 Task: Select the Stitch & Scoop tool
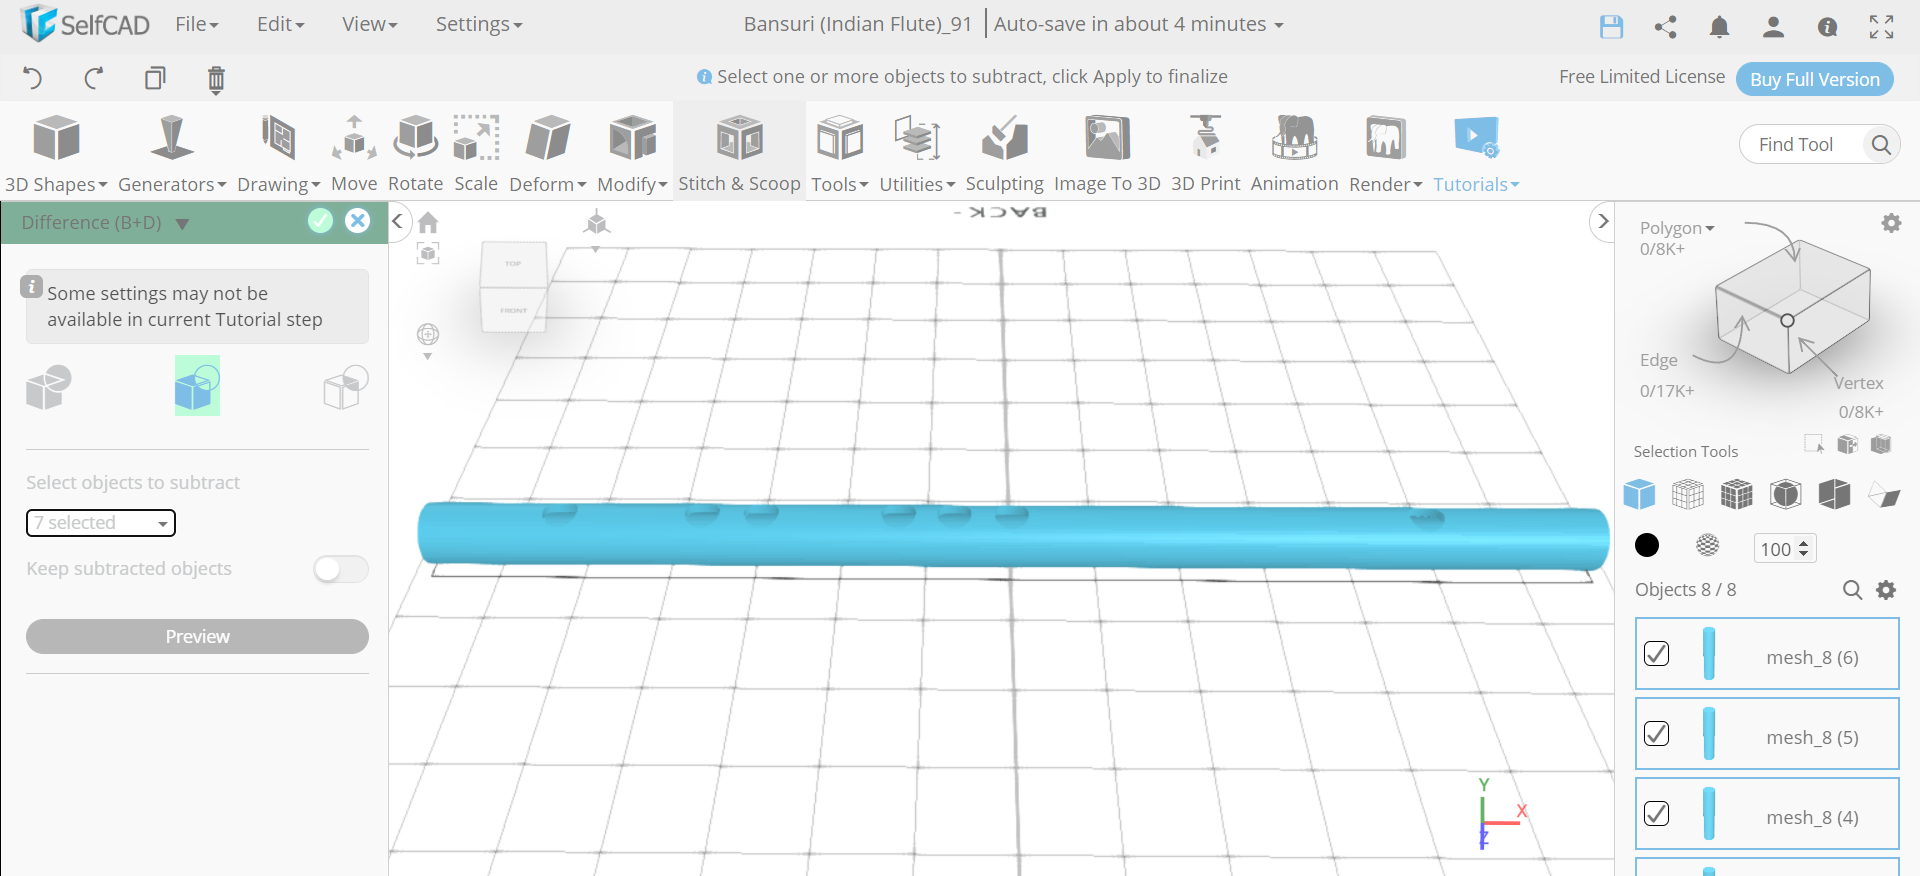click(x=739, y=152)
